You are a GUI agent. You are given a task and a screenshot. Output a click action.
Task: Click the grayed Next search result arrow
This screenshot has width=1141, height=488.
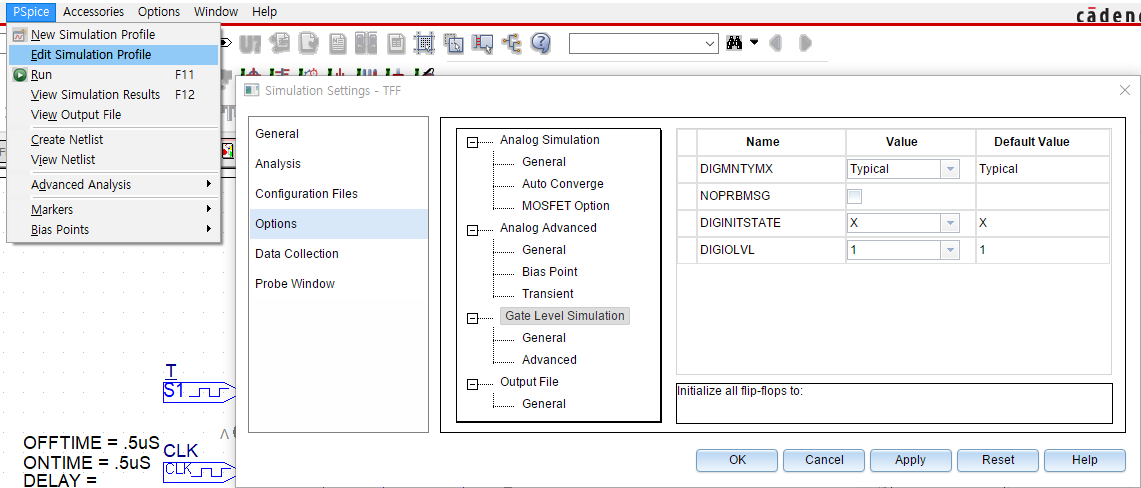pyautogui.click(x=804, y=44)
